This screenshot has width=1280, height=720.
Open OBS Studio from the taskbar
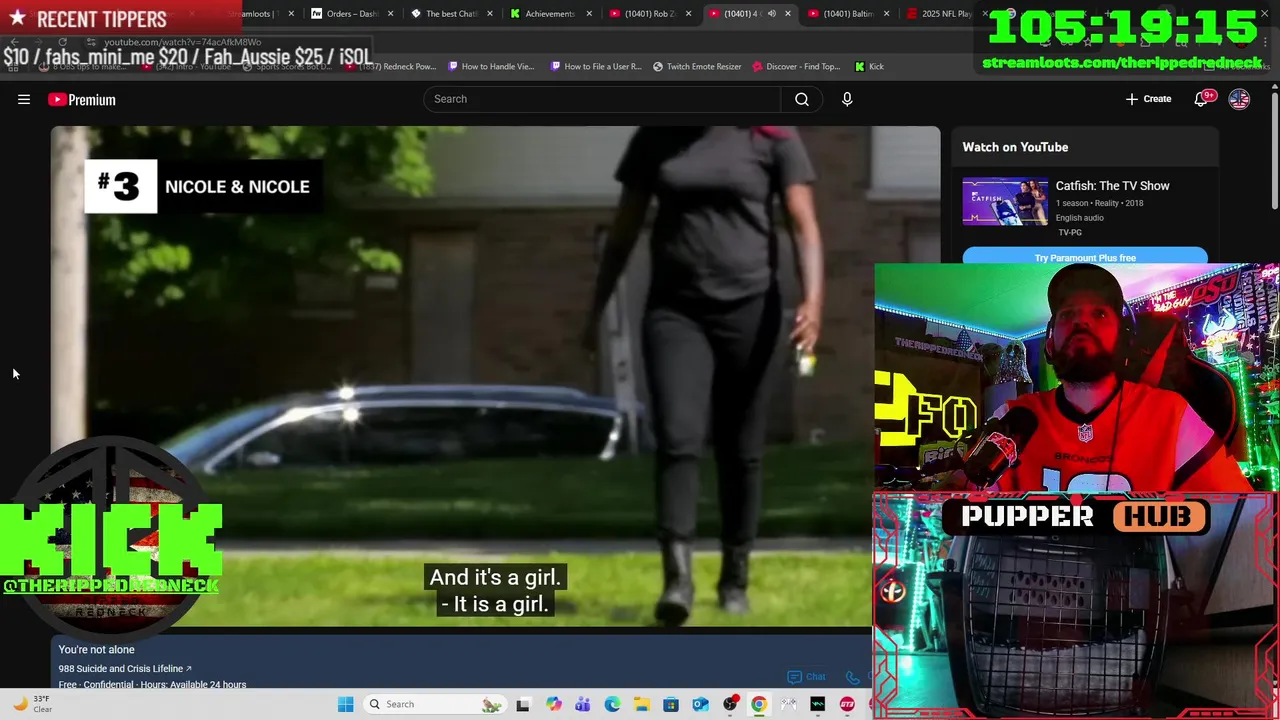(x=730, y=704)
